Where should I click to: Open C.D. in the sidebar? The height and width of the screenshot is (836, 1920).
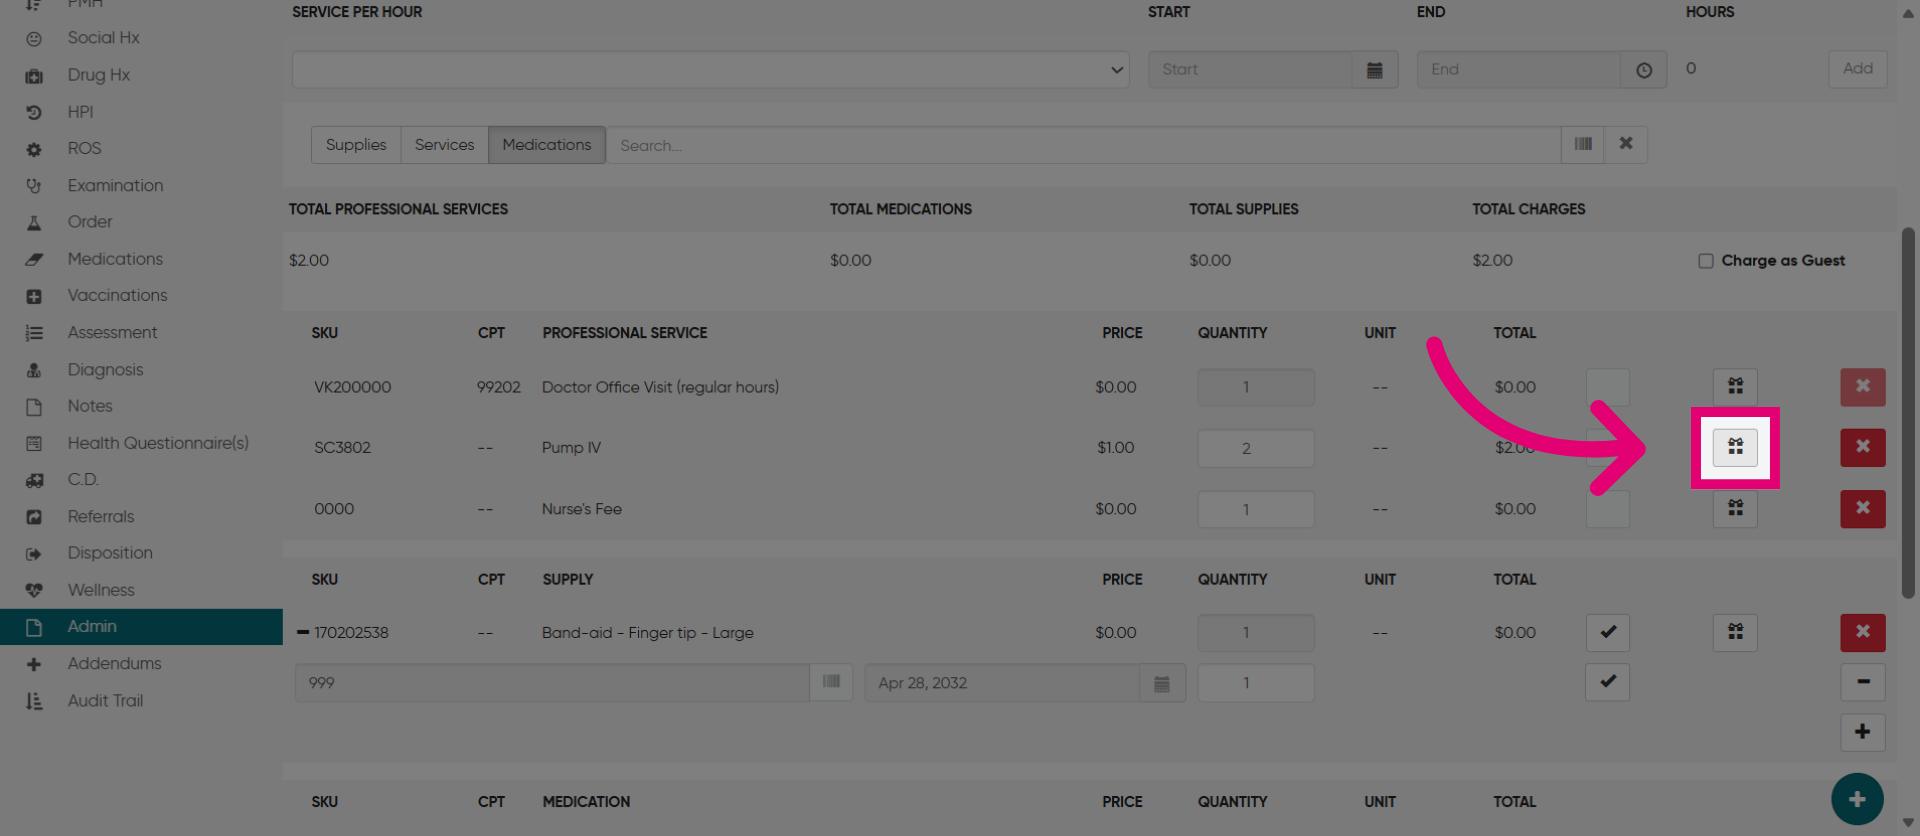pyautogui.click(x=83, y=479)
